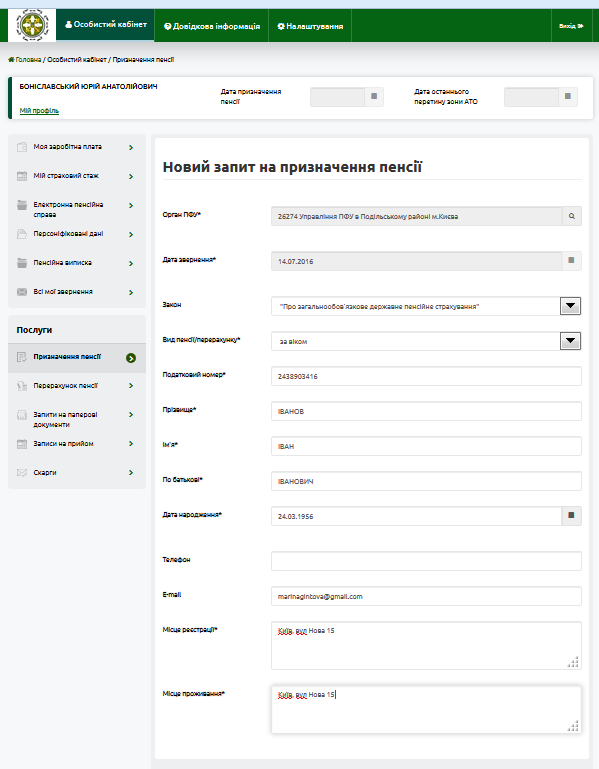Click the Pension Fund logo emblem
The height and width of the screenshot is (769, 599).
coord(32,25)
